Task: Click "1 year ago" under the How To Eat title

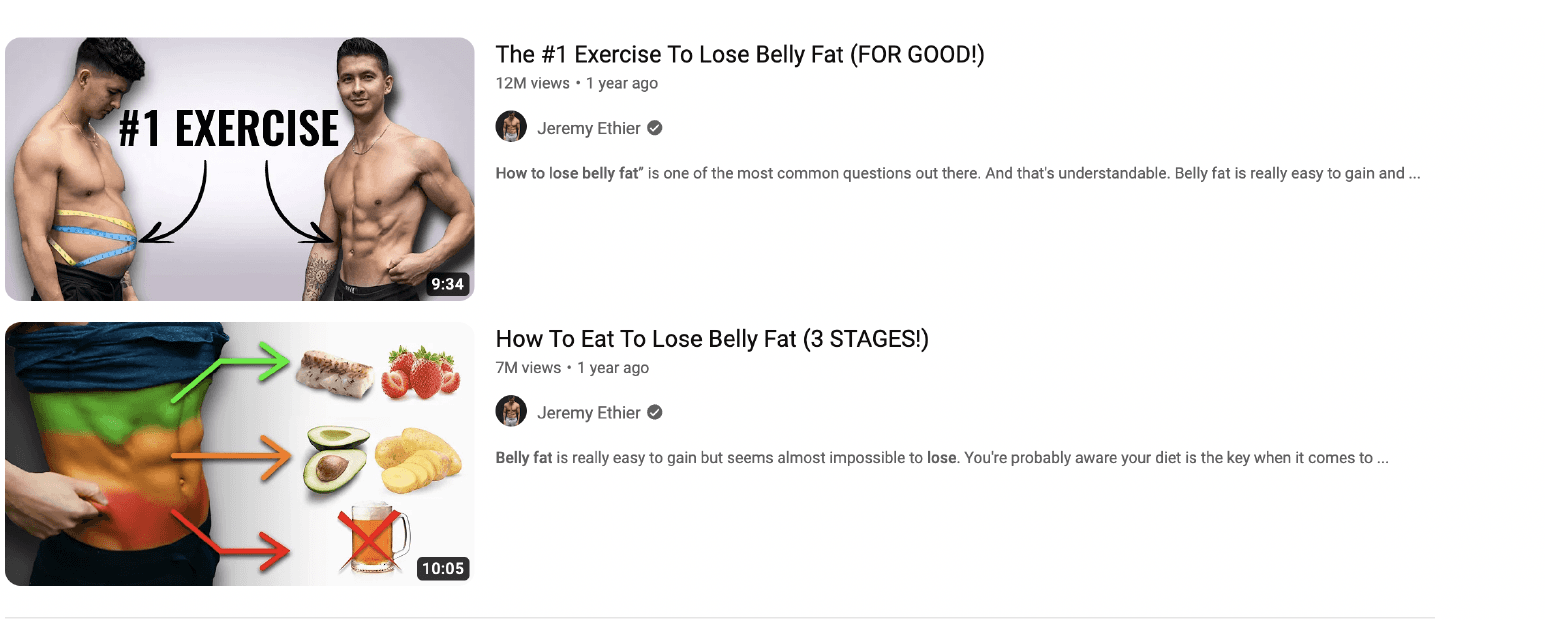Action: coord(613,368)
